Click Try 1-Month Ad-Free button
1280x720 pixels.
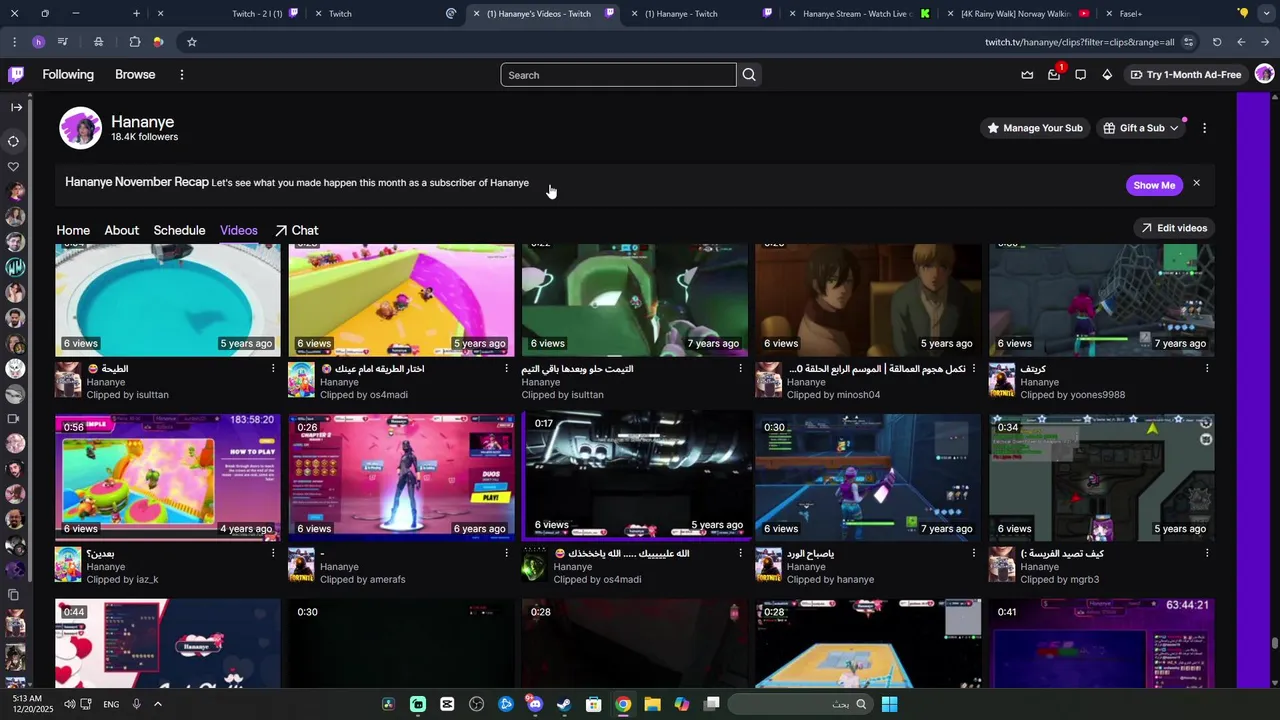1186,75
